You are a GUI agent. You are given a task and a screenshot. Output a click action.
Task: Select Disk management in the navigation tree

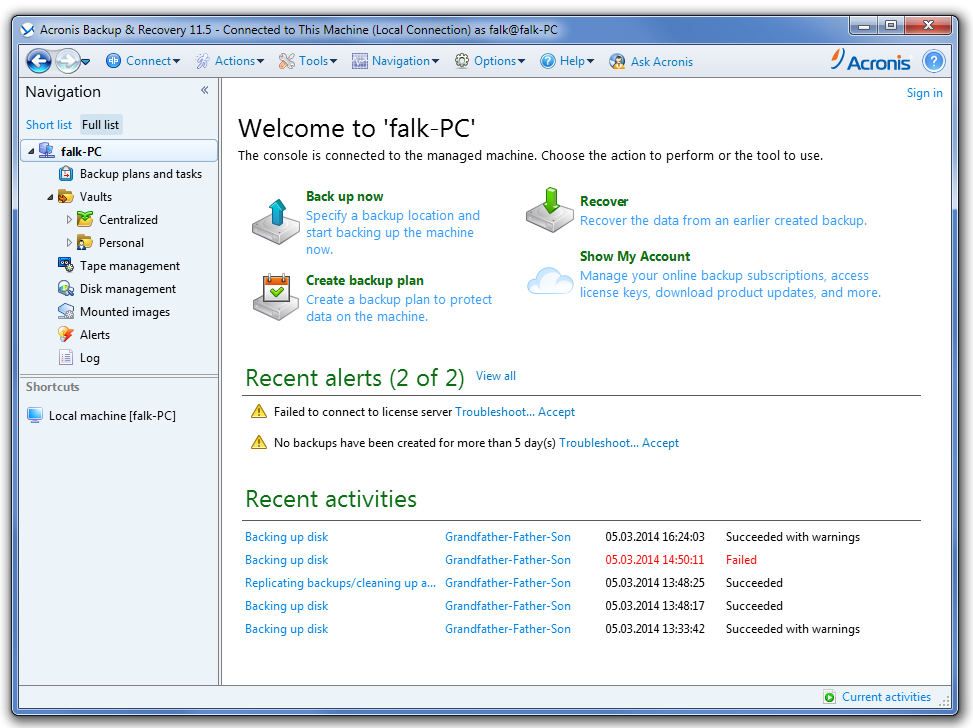(x=127, y=289)
